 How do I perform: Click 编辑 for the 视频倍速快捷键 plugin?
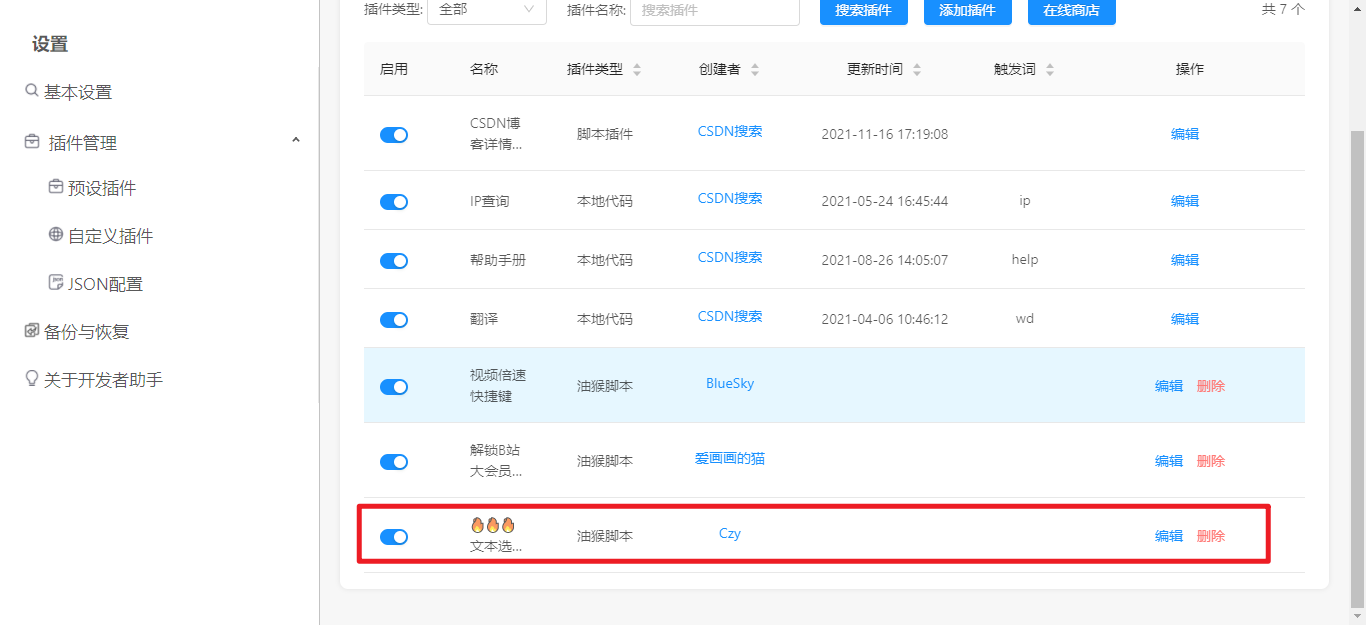click(x=1169, y=386)
